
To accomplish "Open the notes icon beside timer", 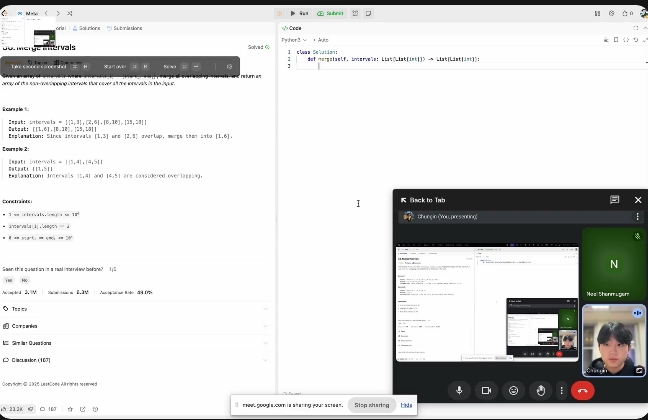I will [x=368, y=14].
